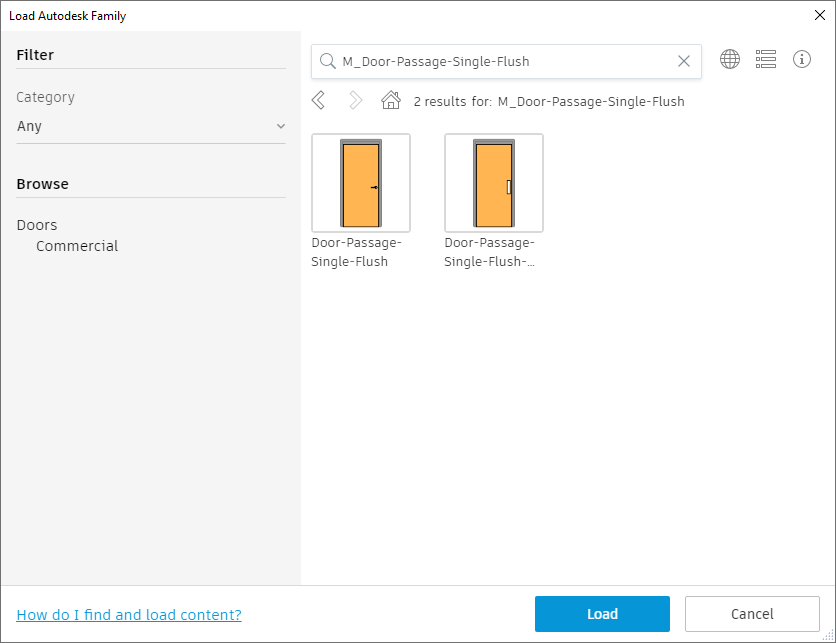Click the Filter section header

35,55
